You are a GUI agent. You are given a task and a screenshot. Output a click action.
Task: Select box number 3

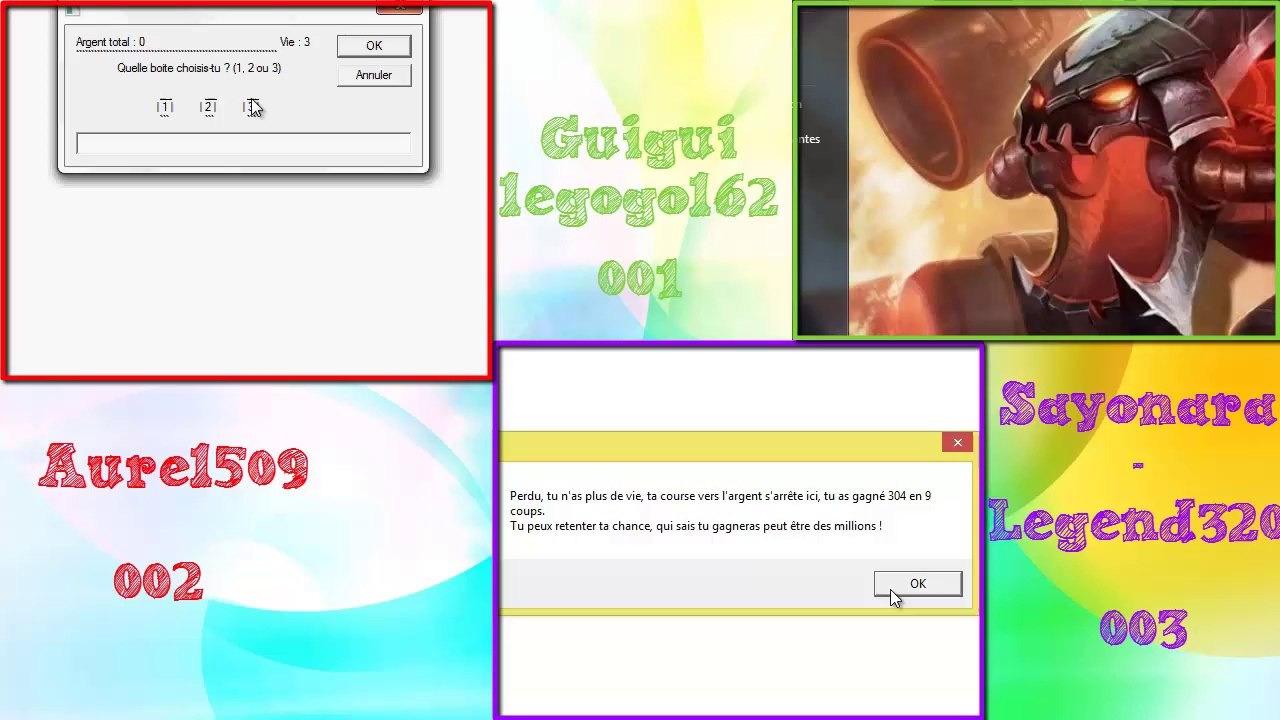pos(251,107)
